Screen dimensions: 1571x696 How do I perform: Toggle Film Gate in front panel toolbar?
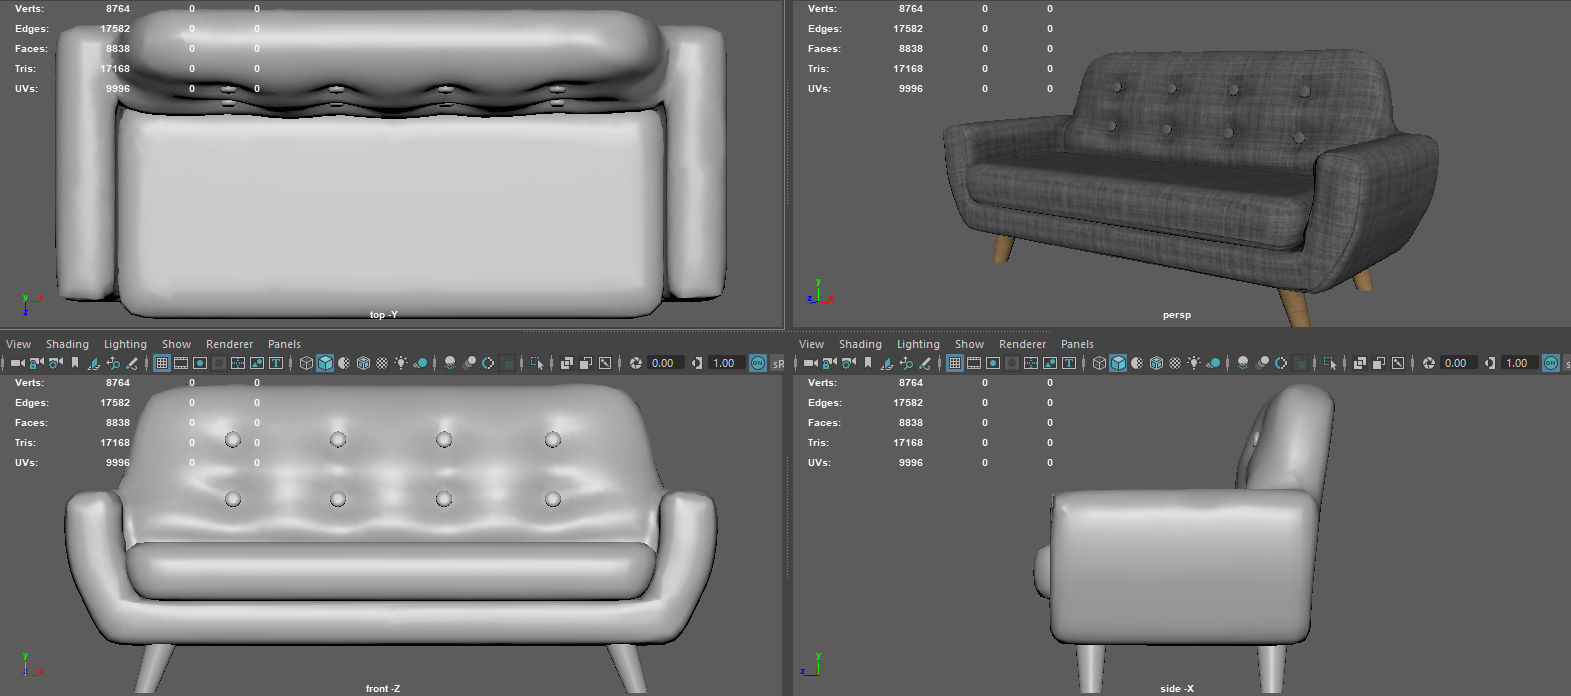(181, 363)
